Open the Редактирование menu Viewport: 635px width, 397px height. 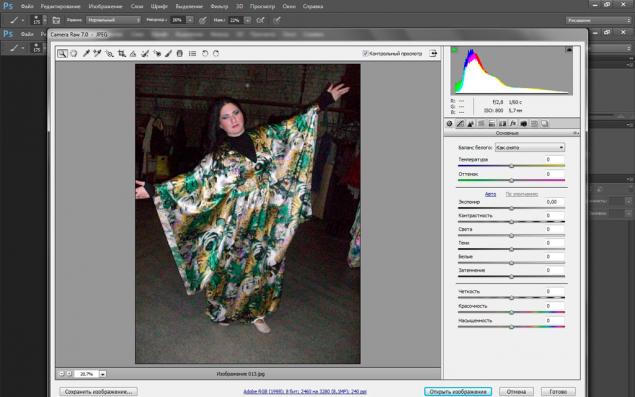tap(60, 6)
